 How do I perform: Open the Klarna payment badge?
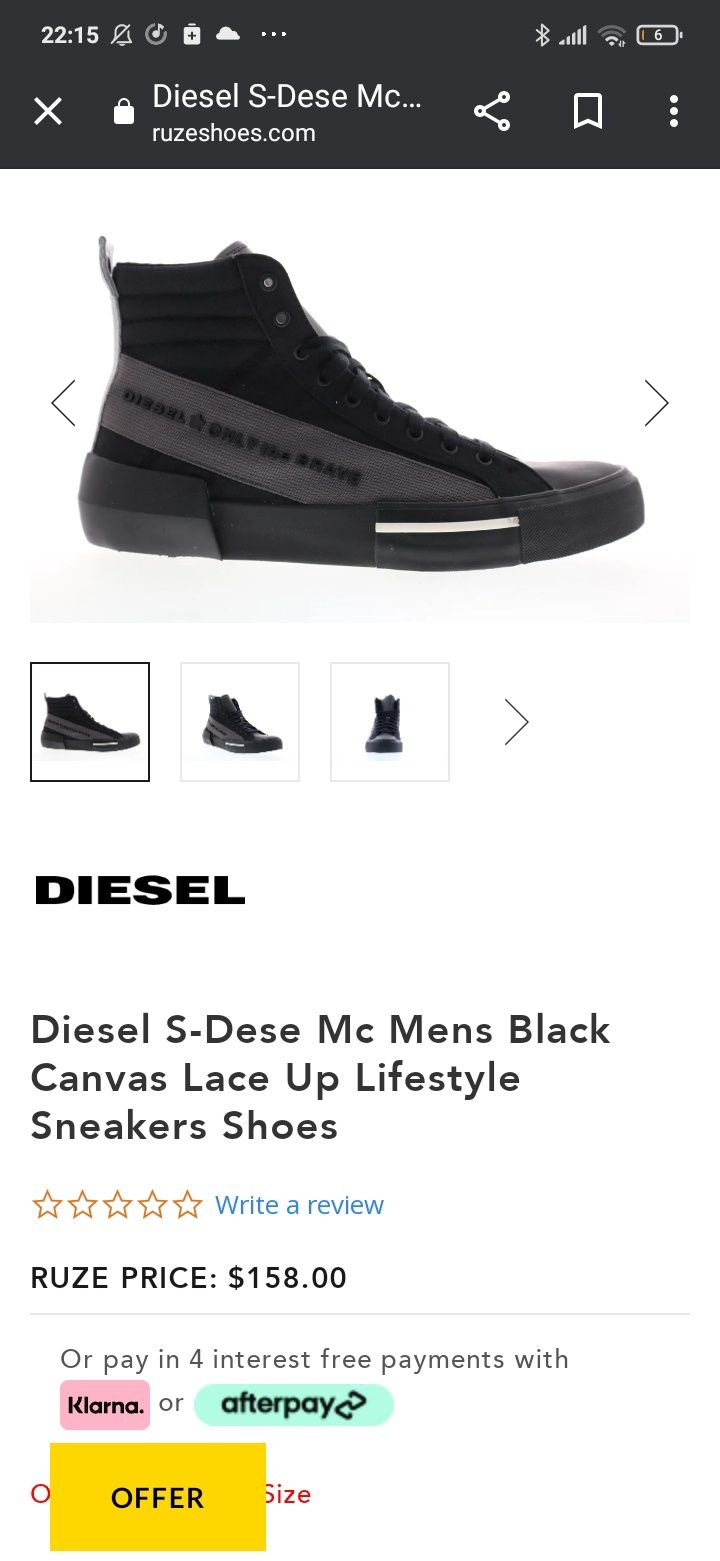click(x=105, y=1405)
